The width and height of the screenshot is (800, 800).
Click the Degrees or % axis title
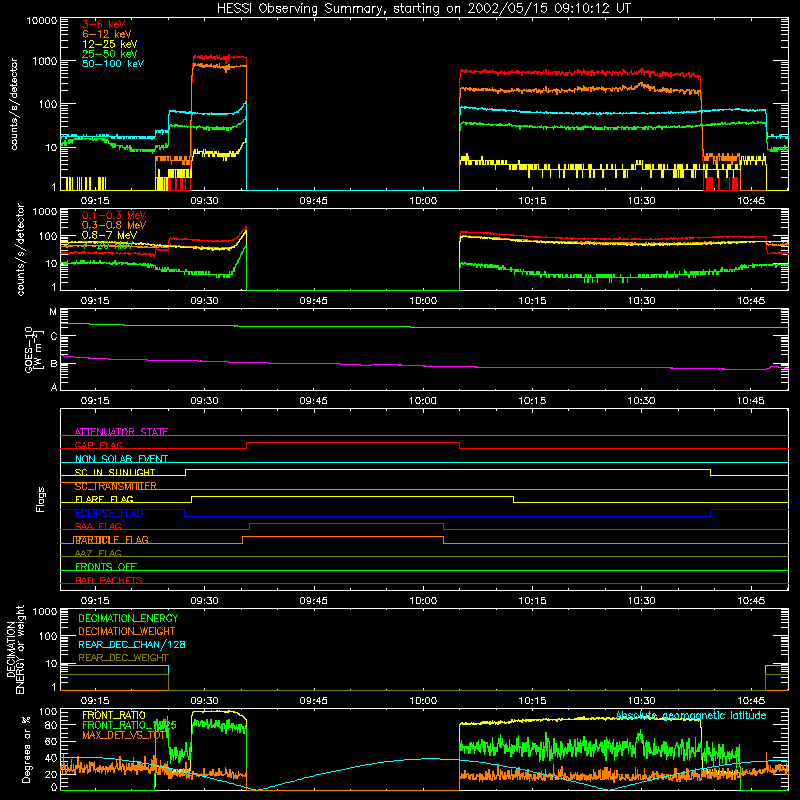pyautogui.click(x=26, y=749)
